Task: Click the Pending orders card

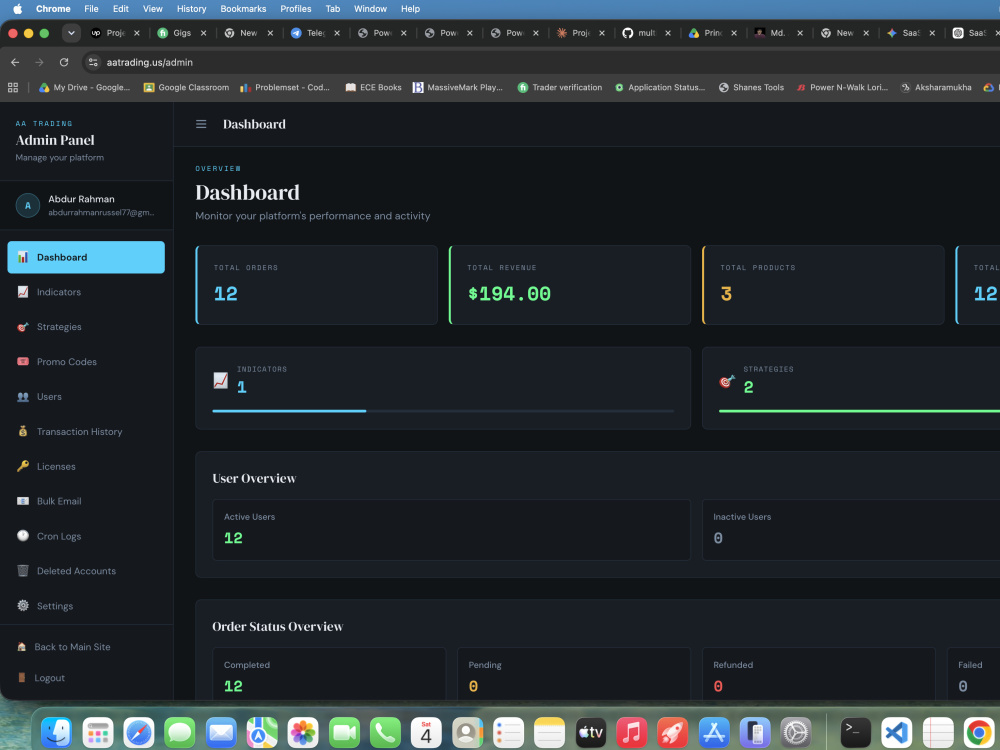Action: pyautogui.click(x=574, y=673)
